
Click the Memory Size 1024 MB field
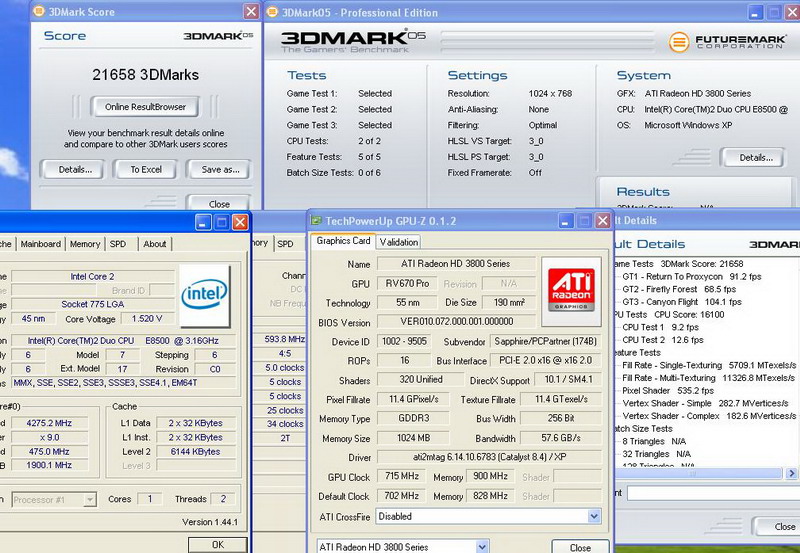pyautogui.click(x=413, y=438)
